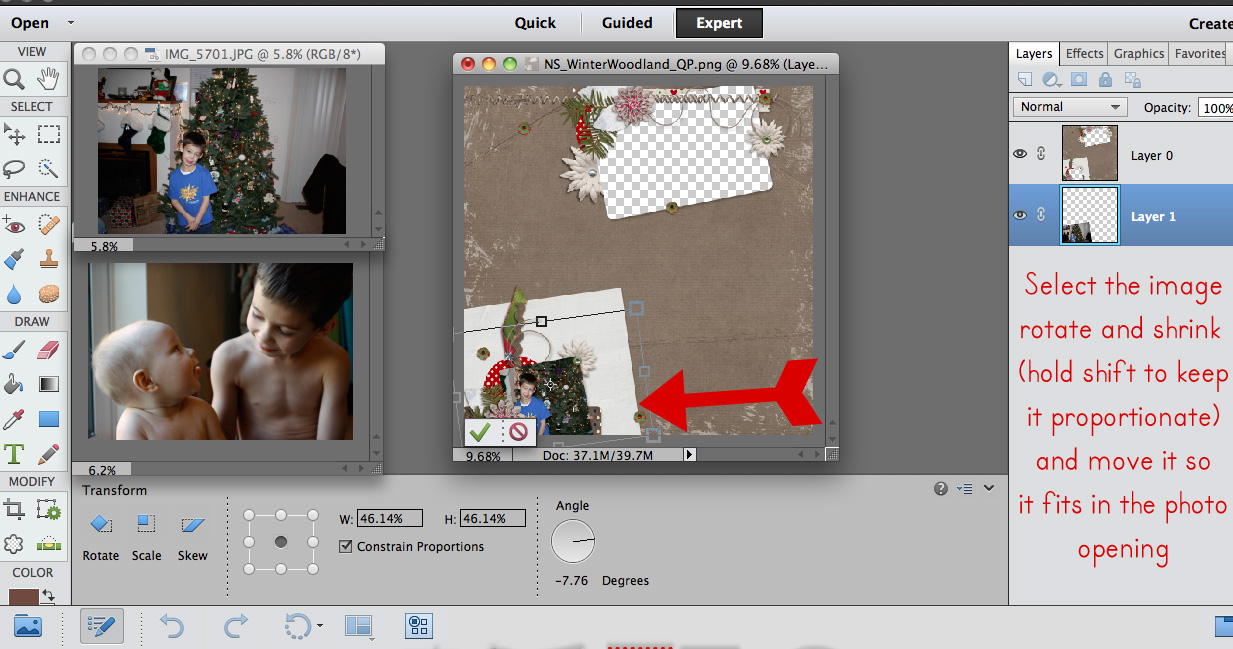Select the Horizontal Type tool
This screenshot has width=1233, height=649.
(14, 454)
